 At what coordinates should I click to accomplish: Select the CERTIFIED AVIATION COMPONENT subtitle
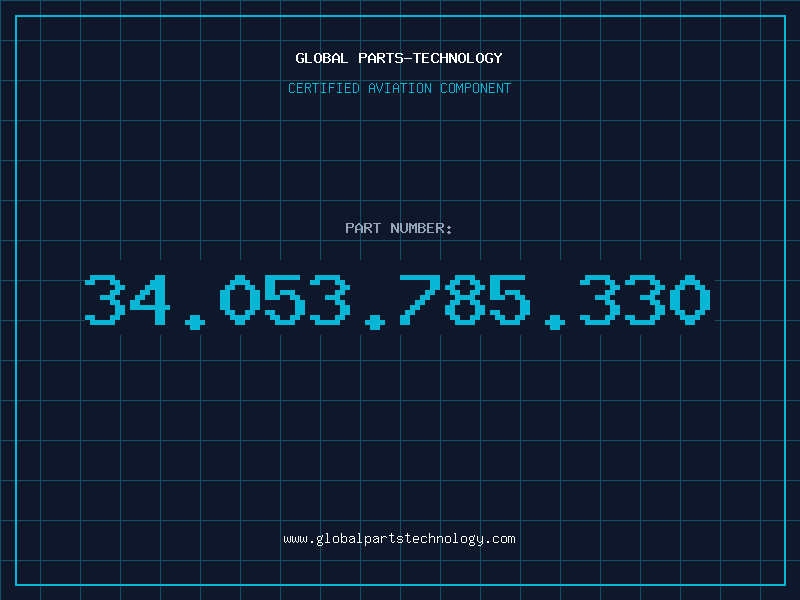[399, 88]
